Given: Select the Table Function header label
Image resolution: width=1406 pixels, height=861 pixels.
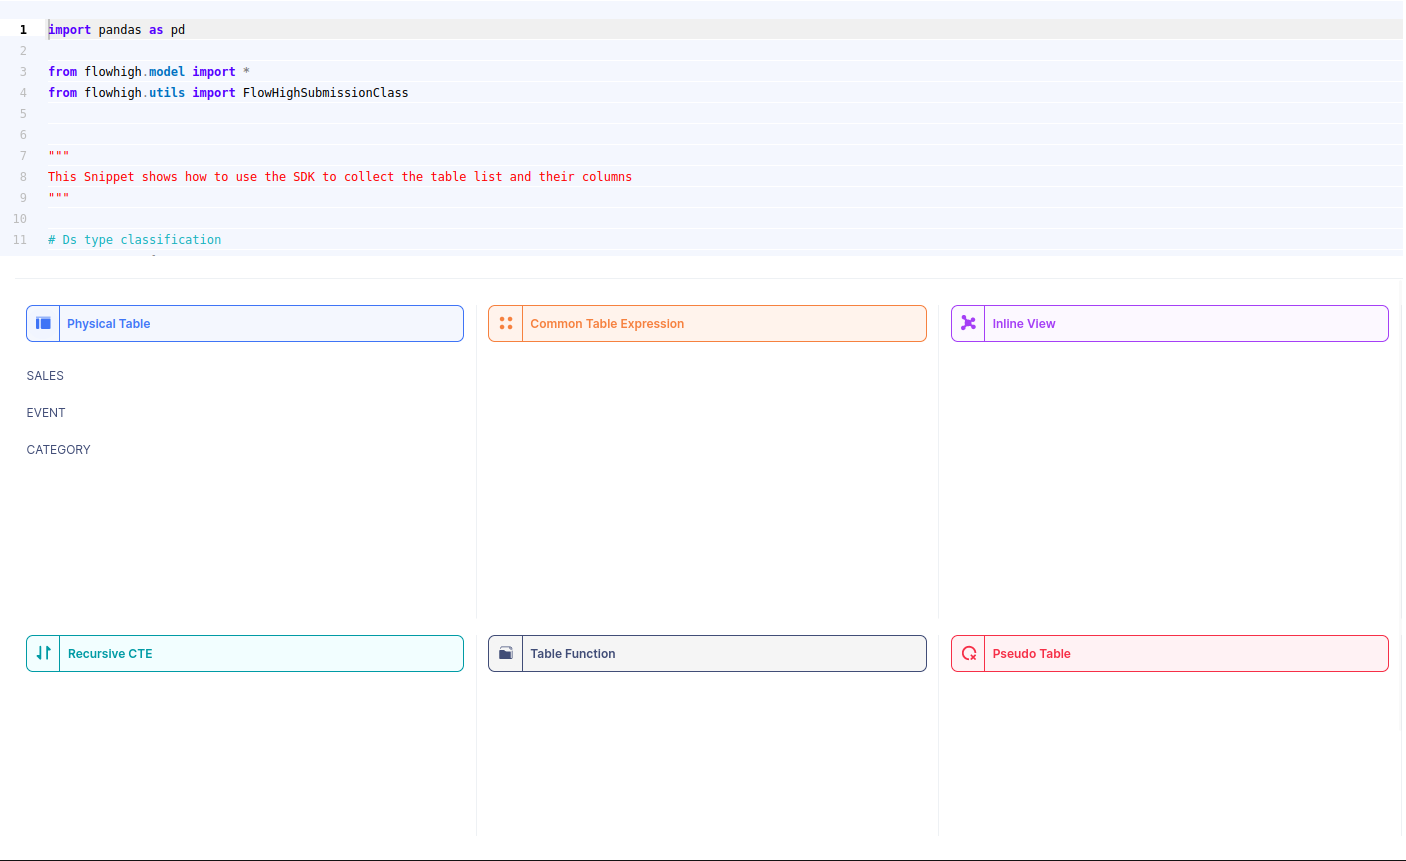Looking at the screenshot, I should [x=573, y=654].
